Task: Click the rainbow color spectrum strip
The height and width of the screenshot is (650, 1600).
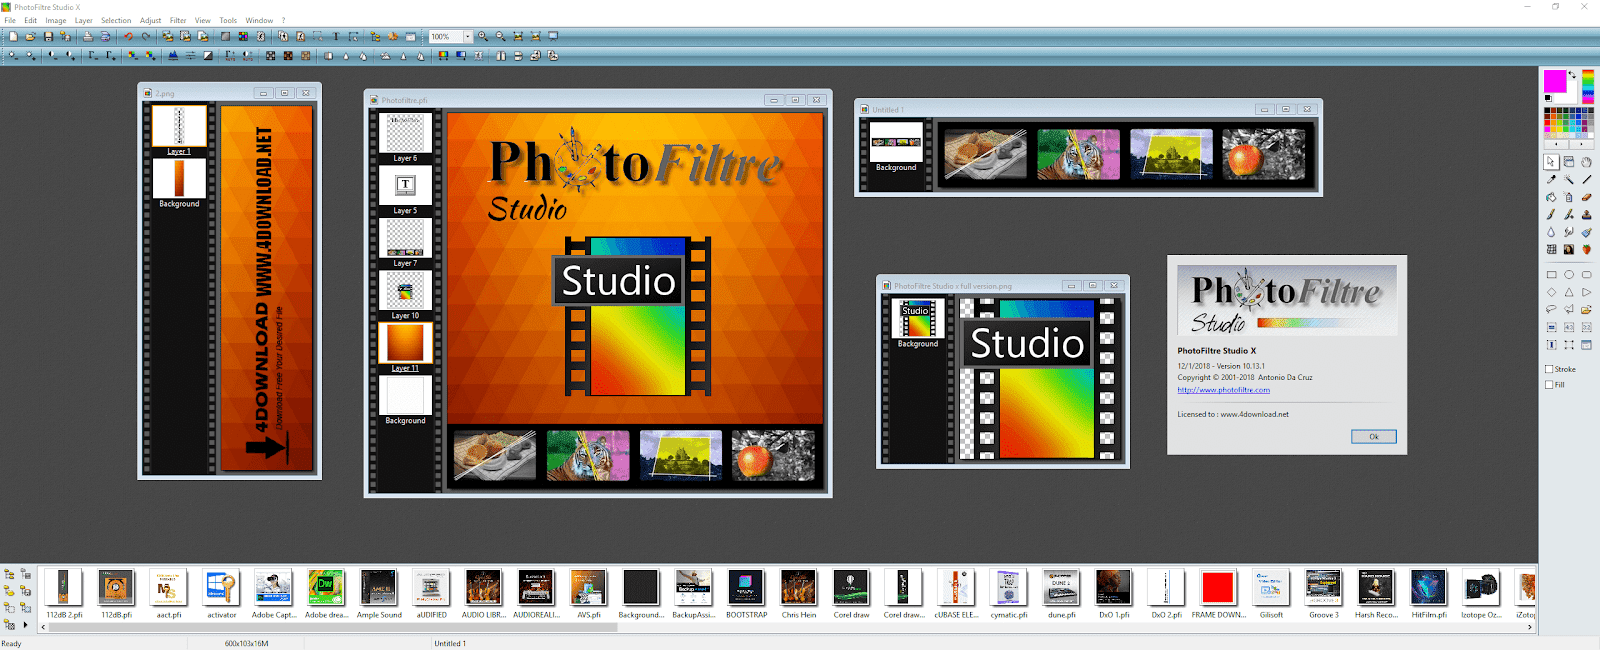Action: [x=1588, y=85]
